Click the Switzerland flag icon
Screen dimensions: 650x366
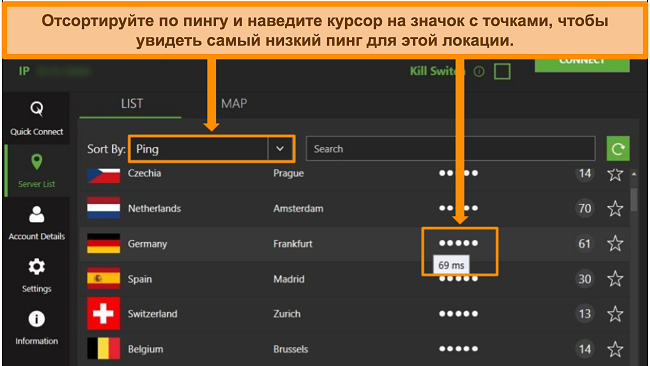pos(104,313)
